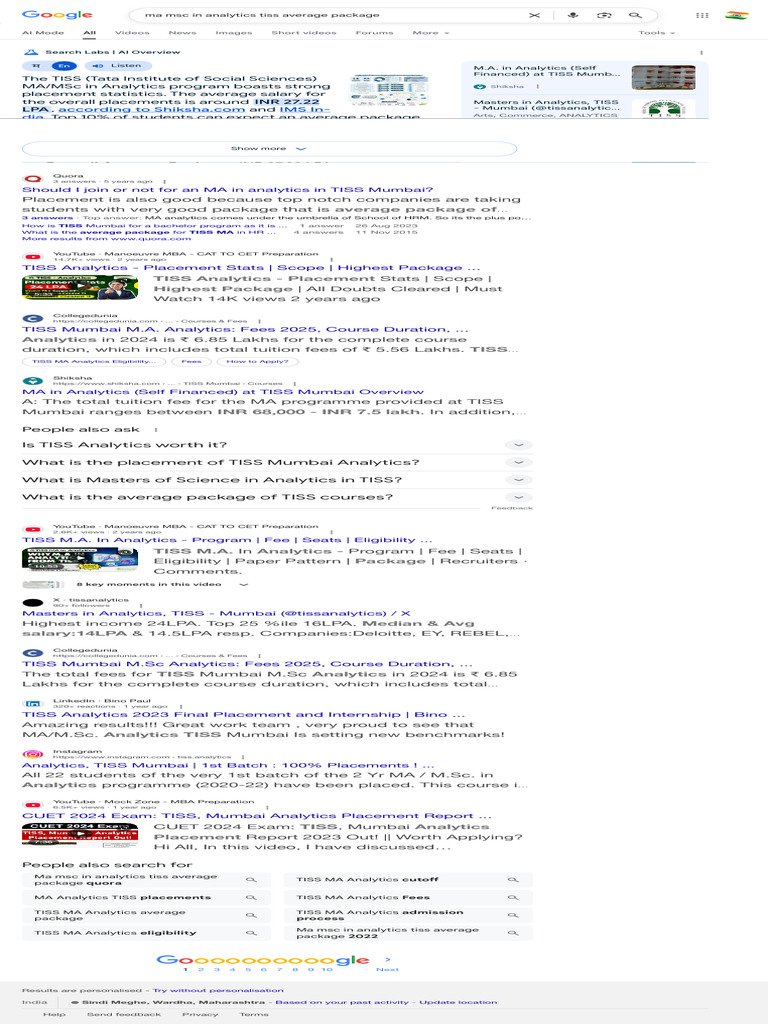Open the More search filters dropdown

coord(430,33)
